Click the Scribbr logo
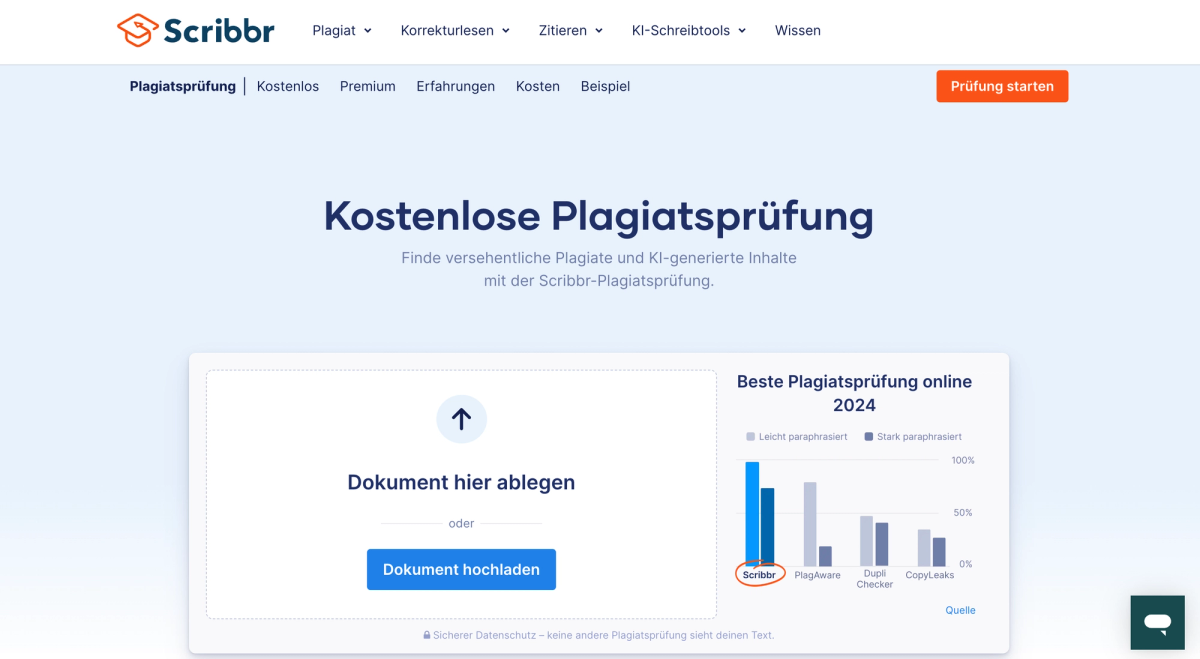 pyautogui.click(x=195, y=30)
